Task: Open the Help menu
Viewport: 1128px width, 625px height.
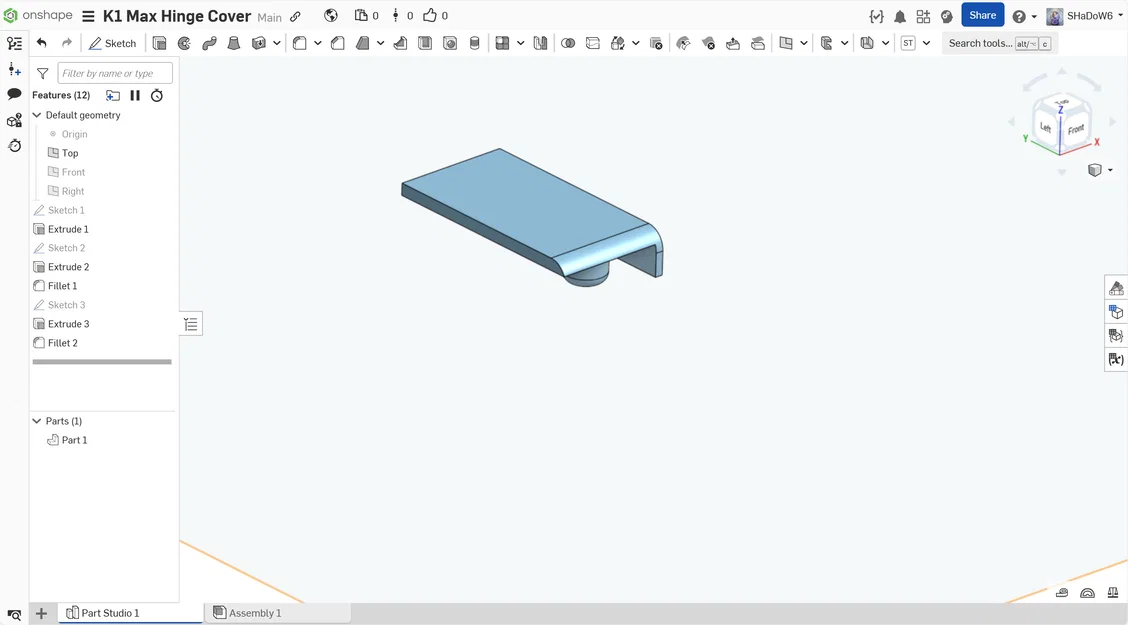Action: coord(1024,16)
